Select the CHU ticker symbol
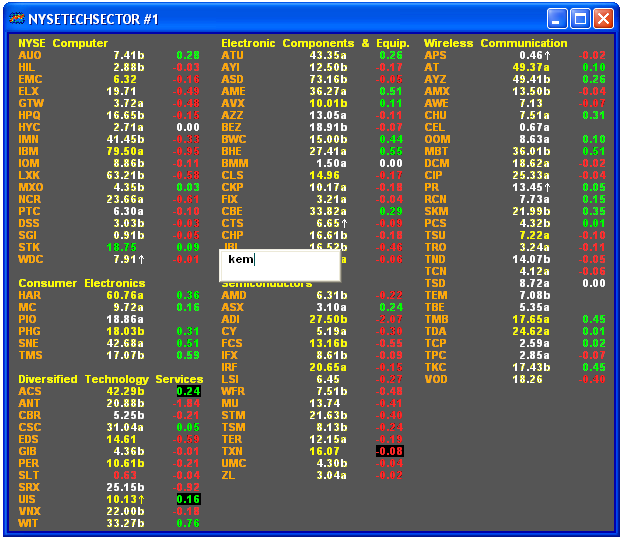Viewport: 622px width, 539px height. tap(435, 115)
